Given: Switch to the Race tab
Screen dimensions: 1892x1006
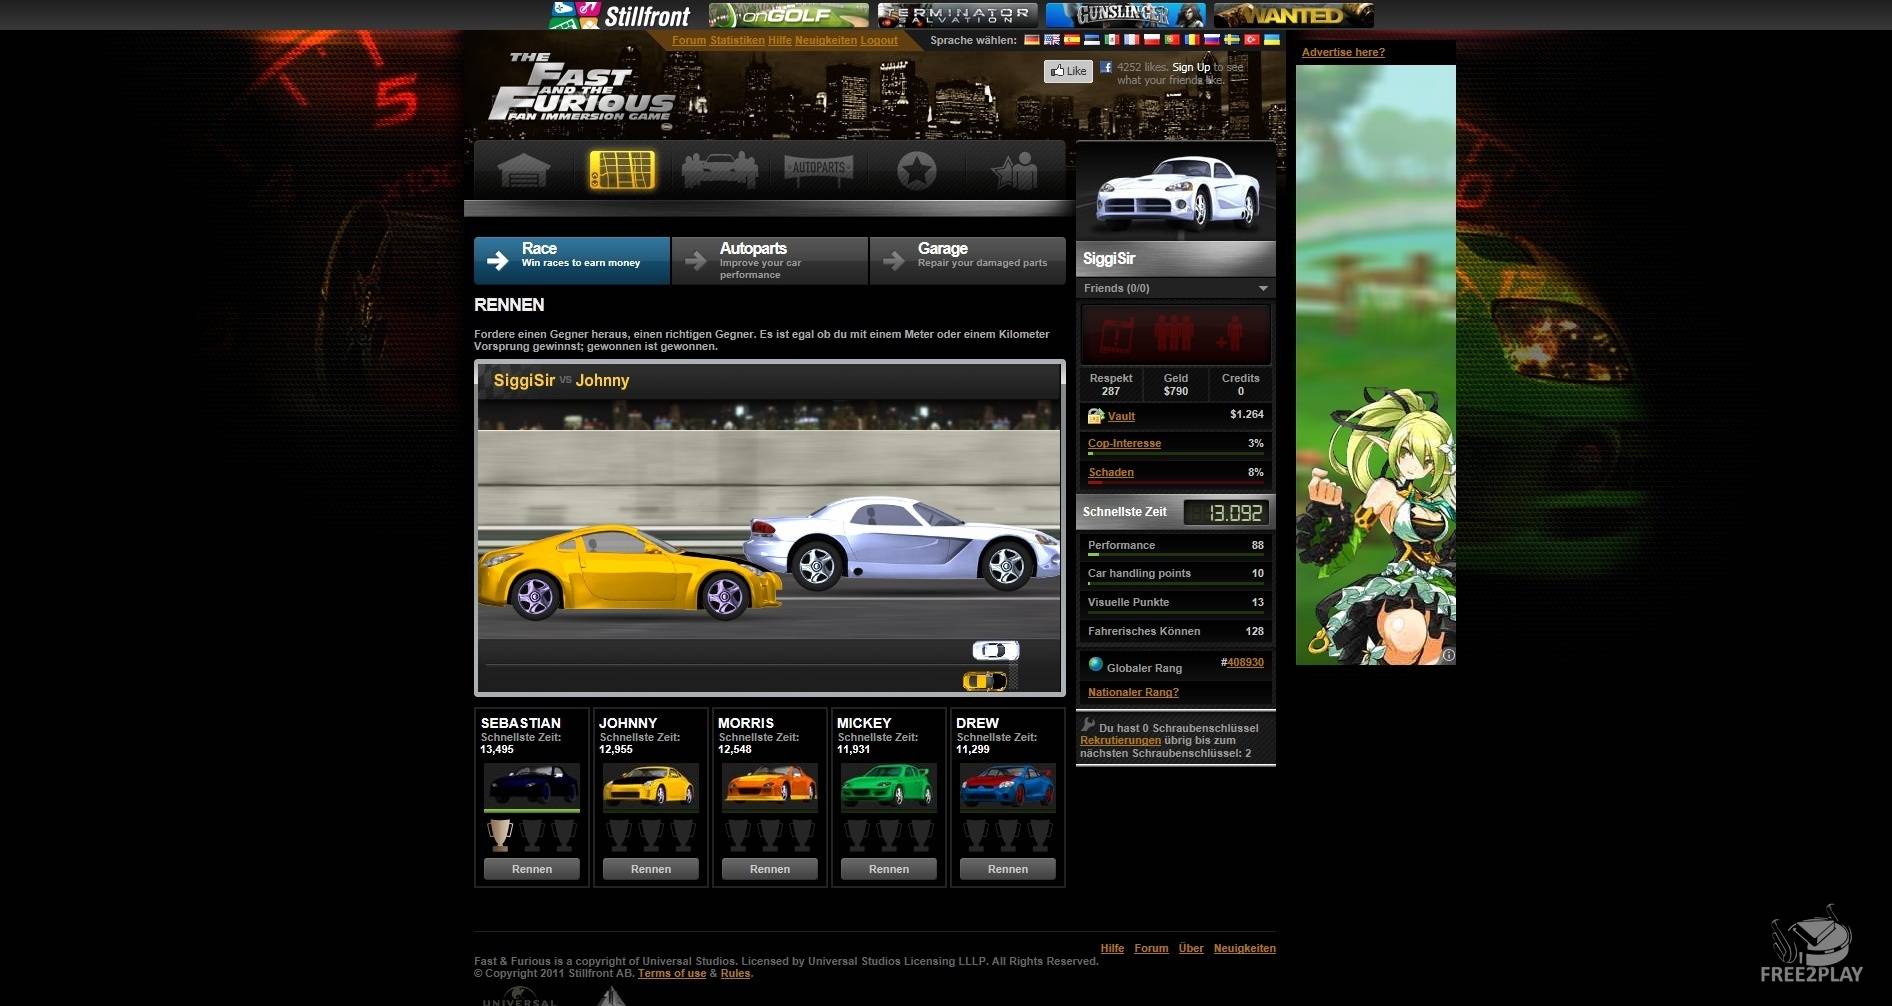Looking at the screenshot, I should coord(572,260).
